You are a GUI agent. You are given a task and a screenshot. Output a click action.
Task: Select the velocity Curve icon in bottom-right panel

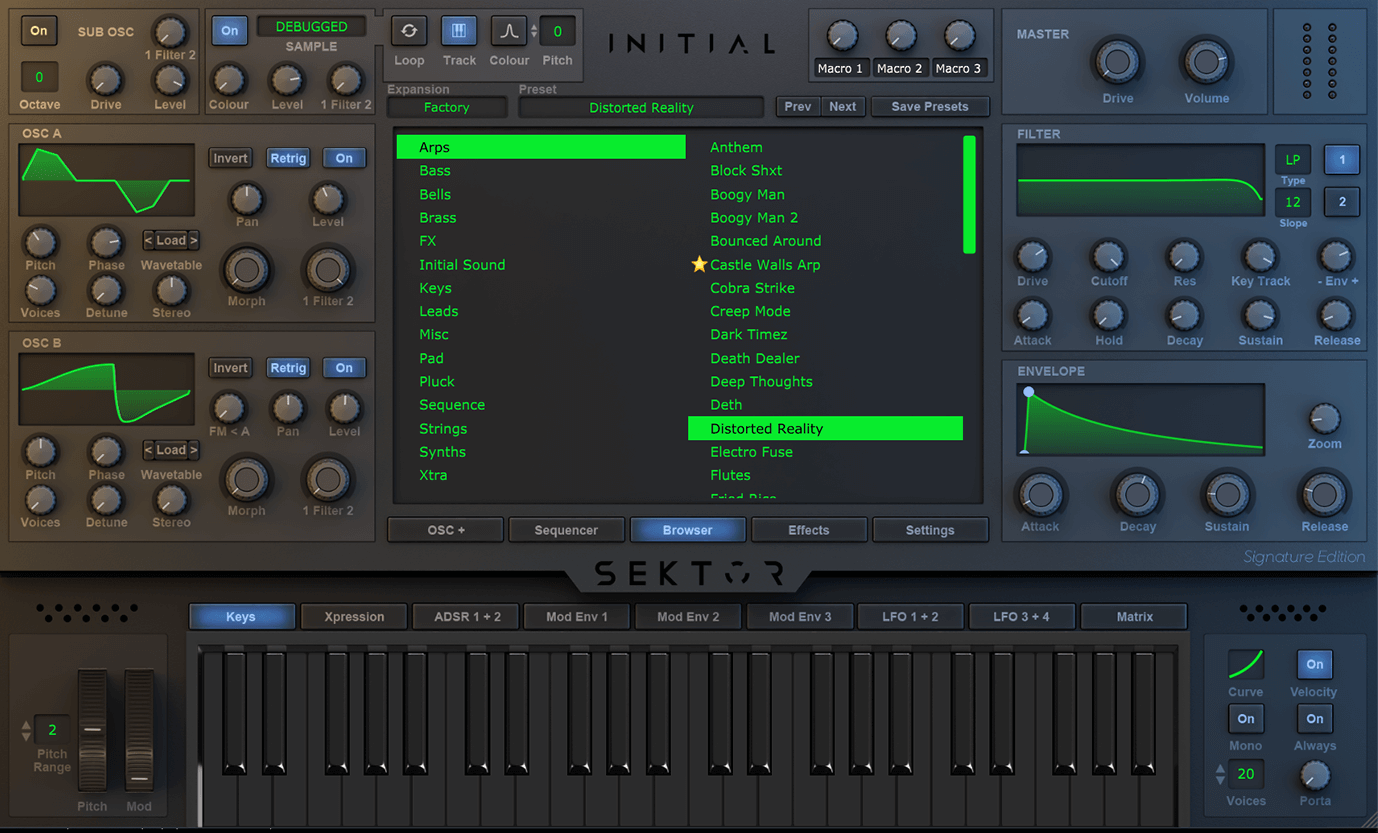tap(1245, 664)
